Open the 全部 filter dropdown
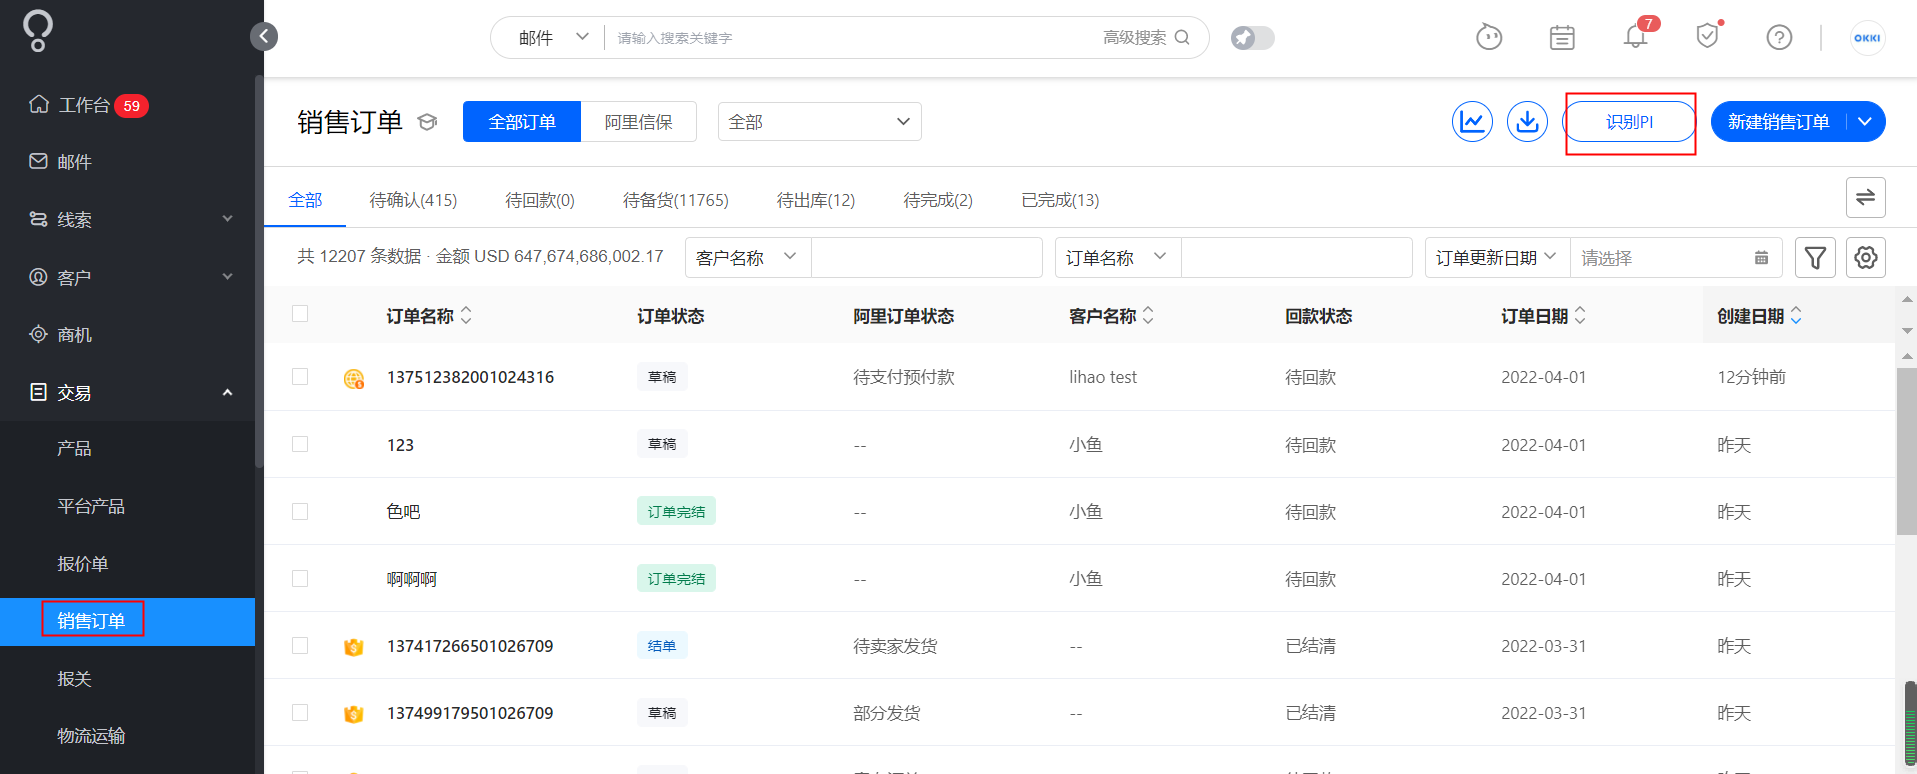 click(x=819, y=122)
